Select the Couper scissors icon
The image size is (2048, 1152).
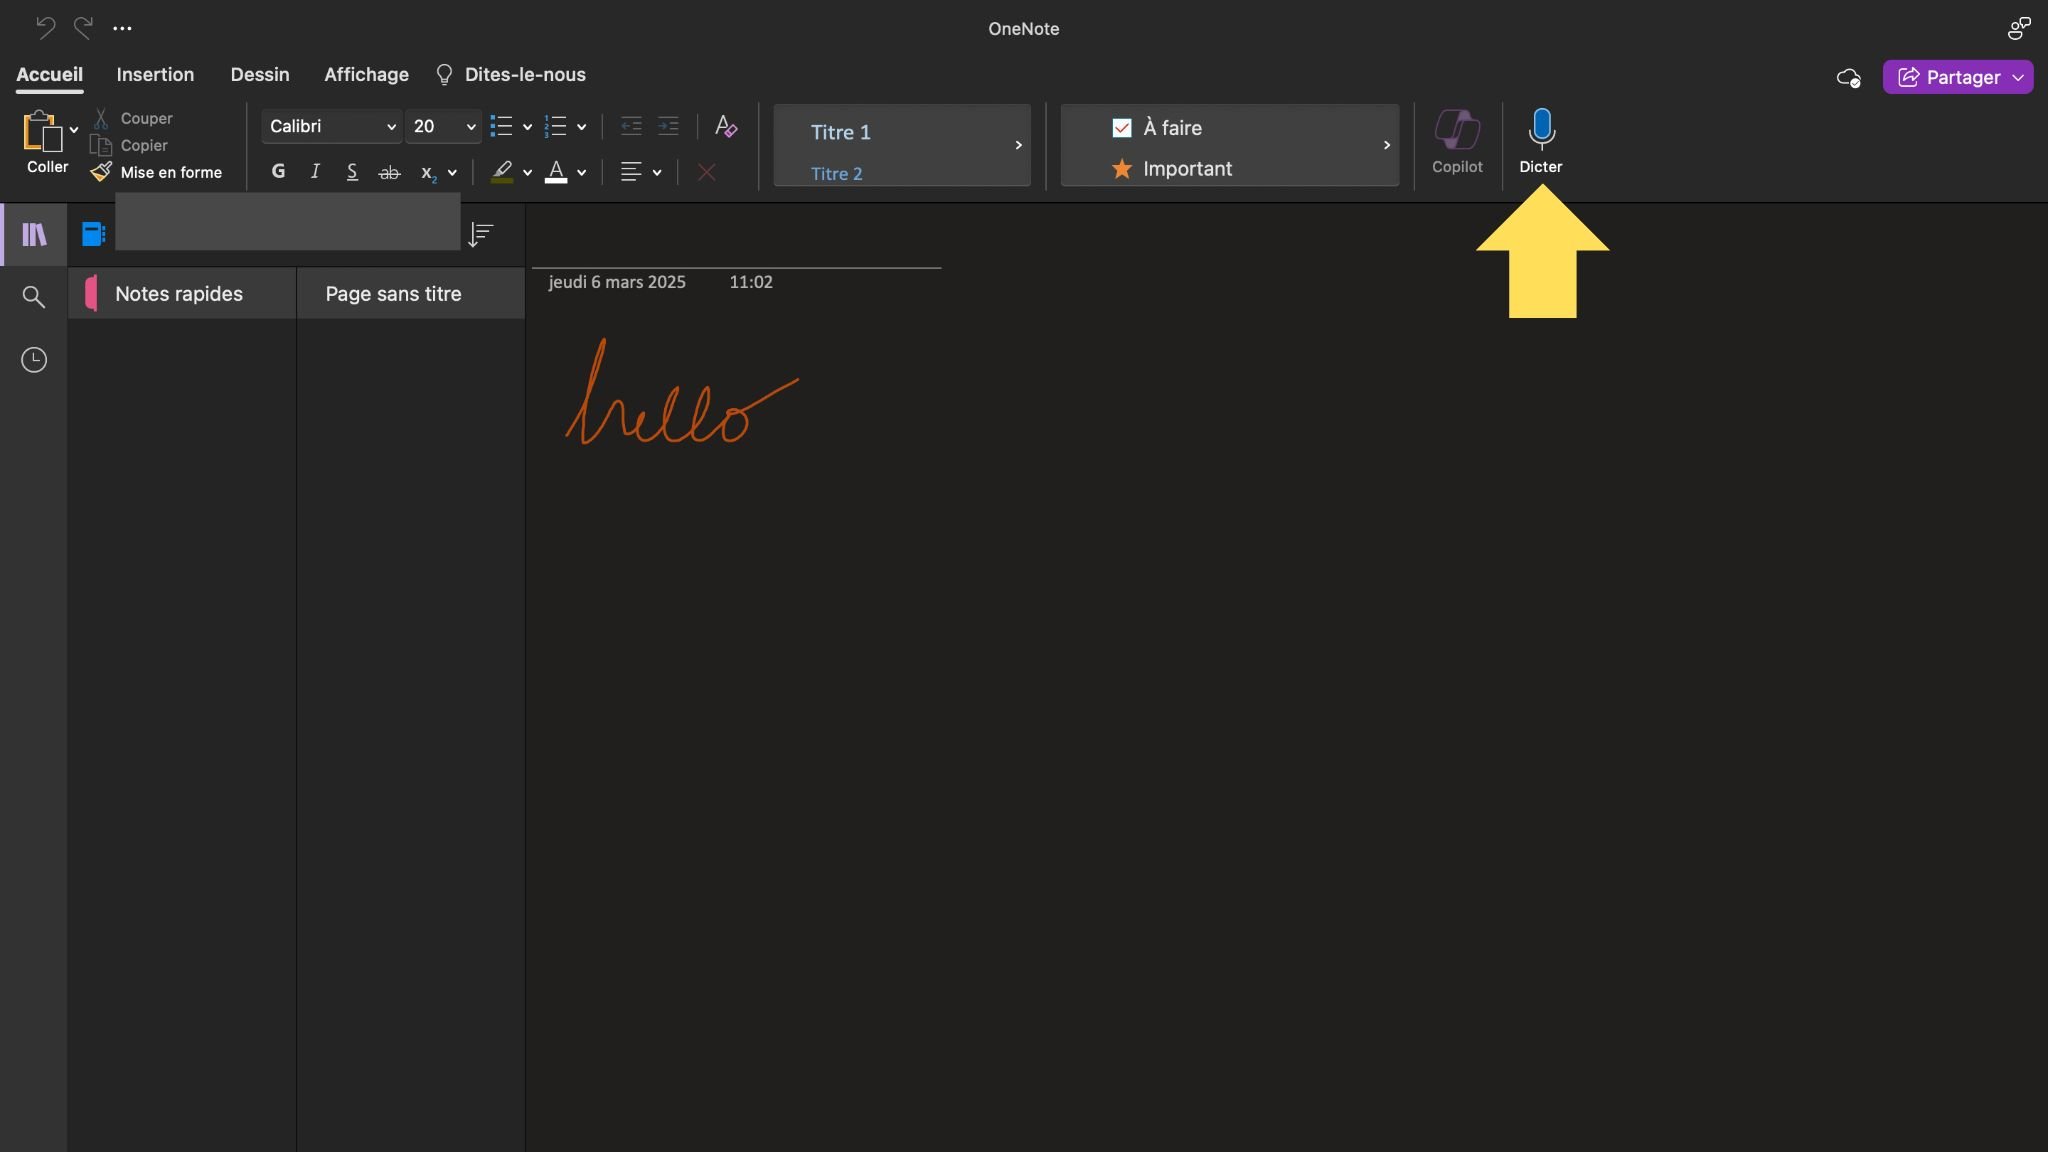[100, 117]
